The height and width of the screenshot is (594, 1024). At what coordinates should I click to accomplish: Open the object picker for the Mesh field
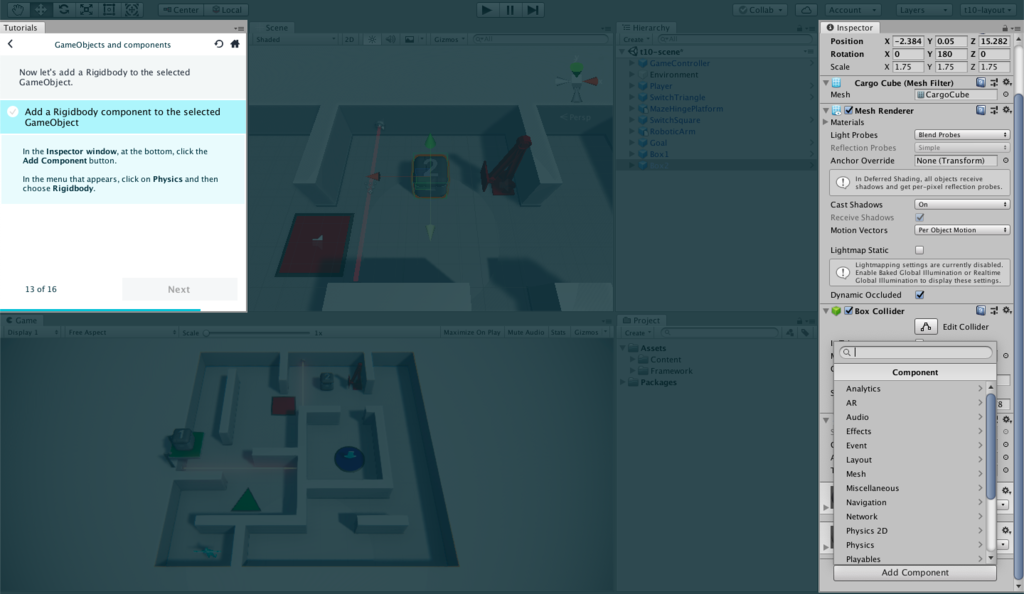[1006, 95]
